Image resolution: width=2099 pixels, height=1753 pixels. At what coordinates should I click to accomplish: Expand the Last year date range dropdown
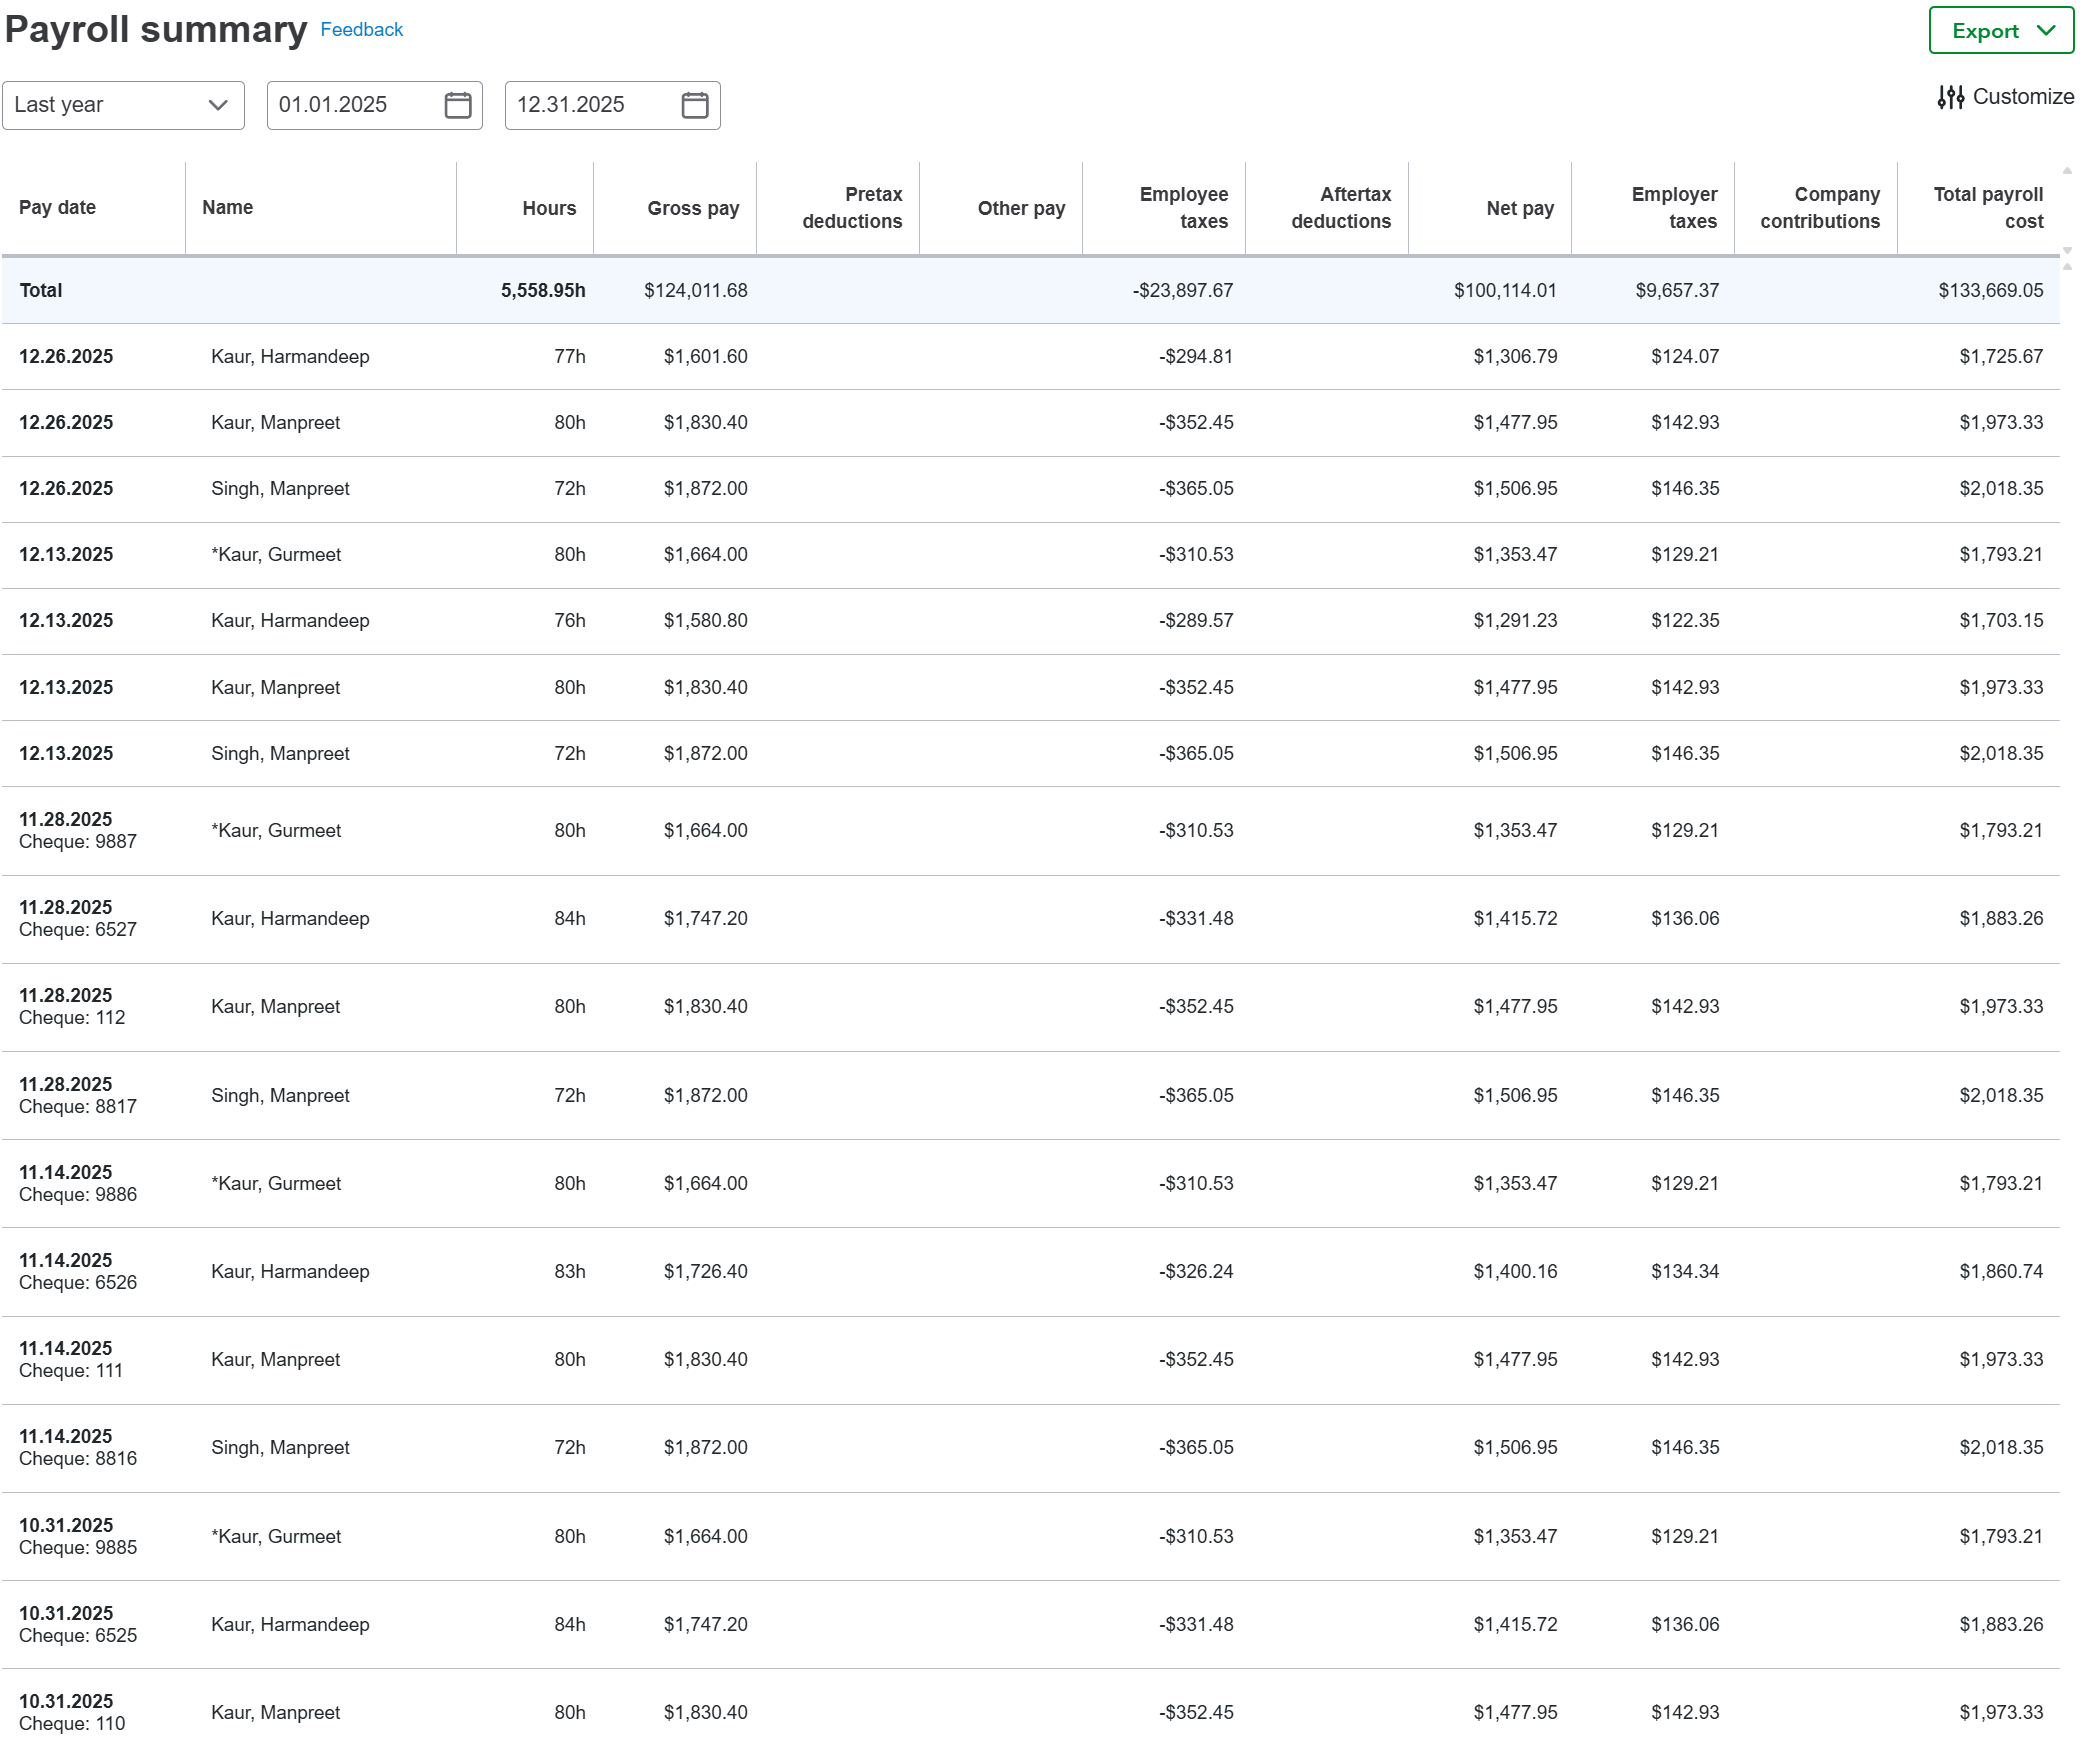tap(123, 105)
